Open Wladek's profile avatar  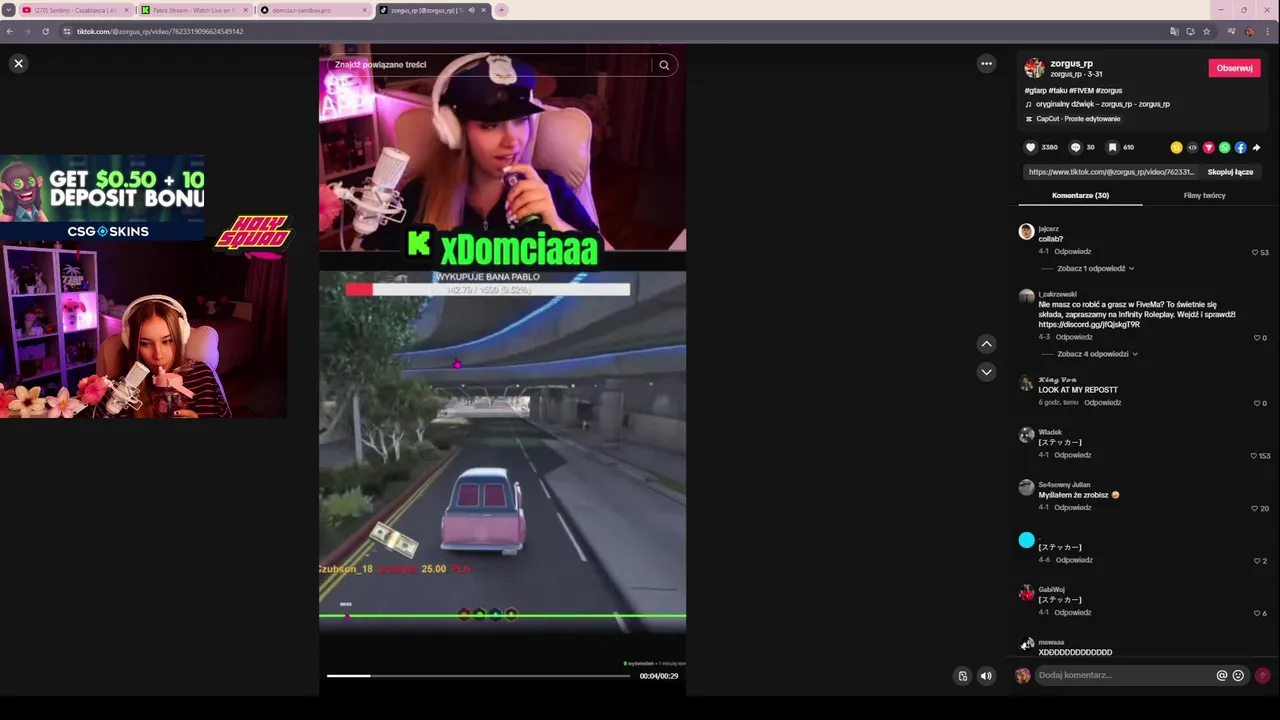click(x=1026, y=435)
